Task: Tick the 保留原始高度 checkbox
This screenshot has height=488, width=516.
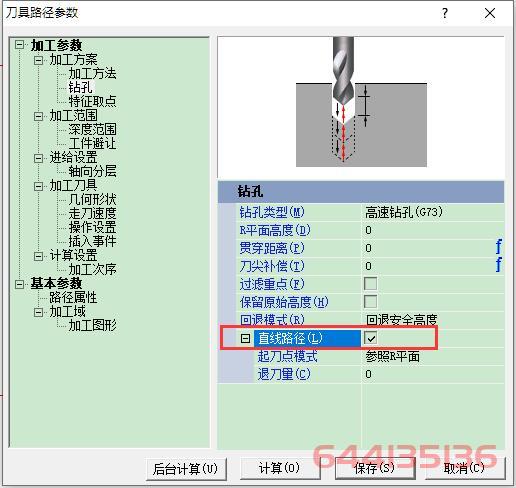Action: point(370,302)
